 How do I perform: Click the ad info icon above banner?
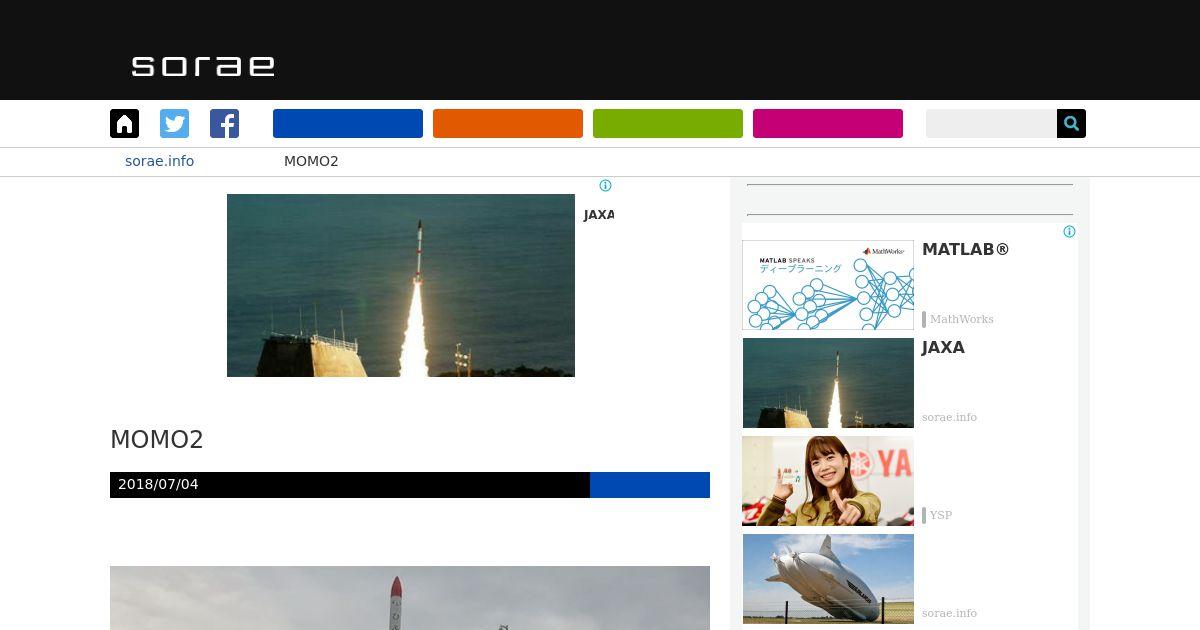(605, 185)
